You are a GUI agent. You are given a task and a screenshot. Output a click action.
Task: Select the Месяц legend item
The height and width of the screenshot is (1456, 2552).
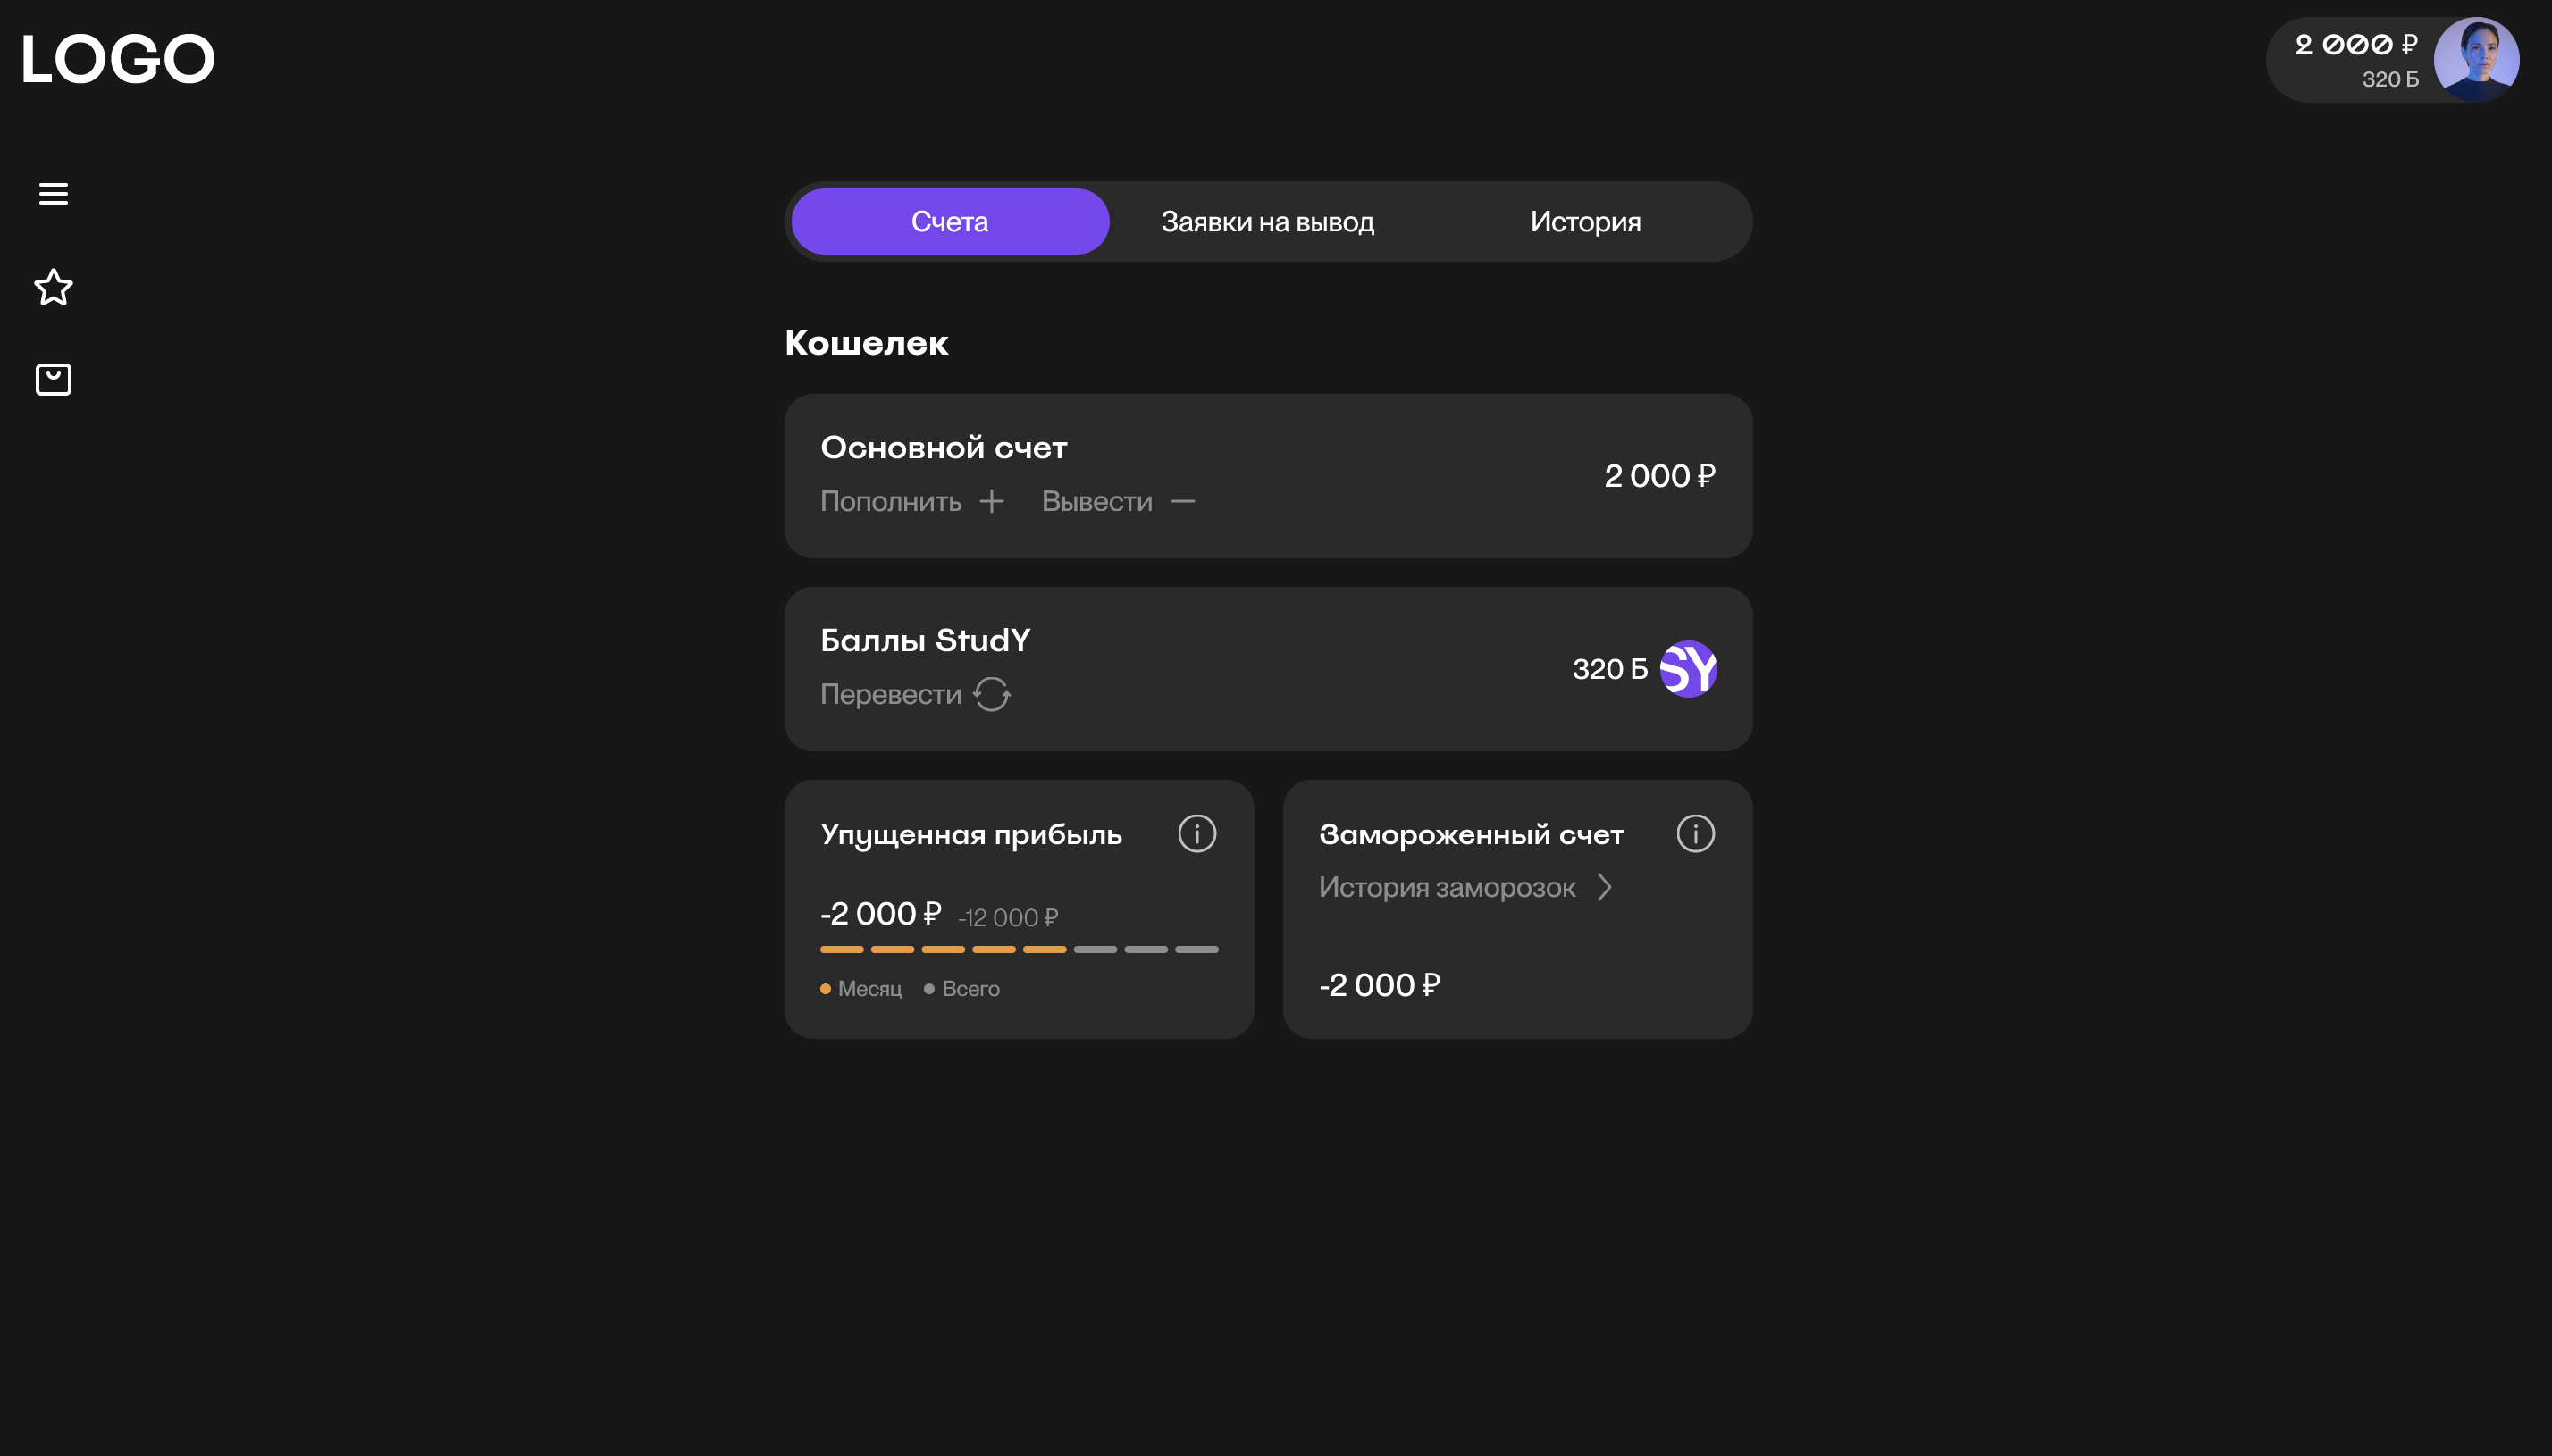[x=861, y=989]
